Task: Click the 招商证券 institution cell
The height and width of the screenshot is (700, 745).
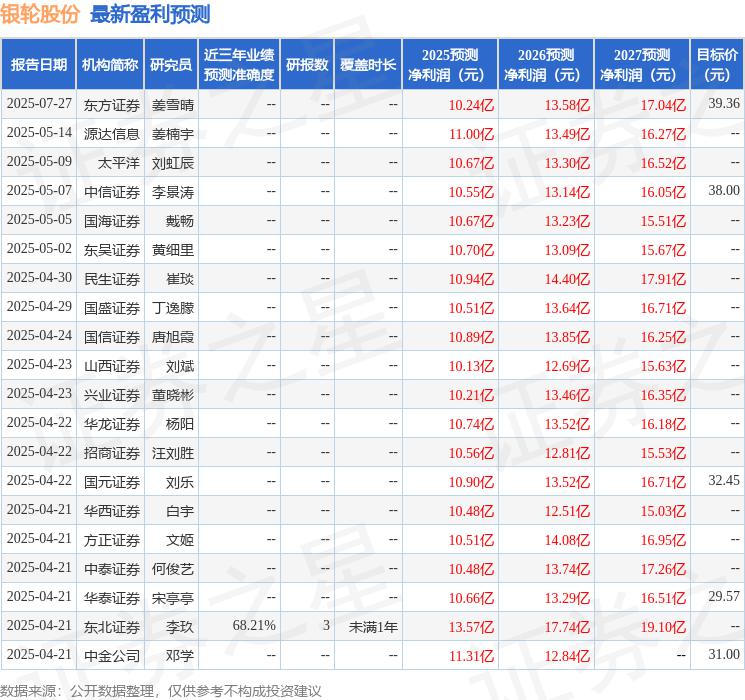Action: tap(112, 453)
